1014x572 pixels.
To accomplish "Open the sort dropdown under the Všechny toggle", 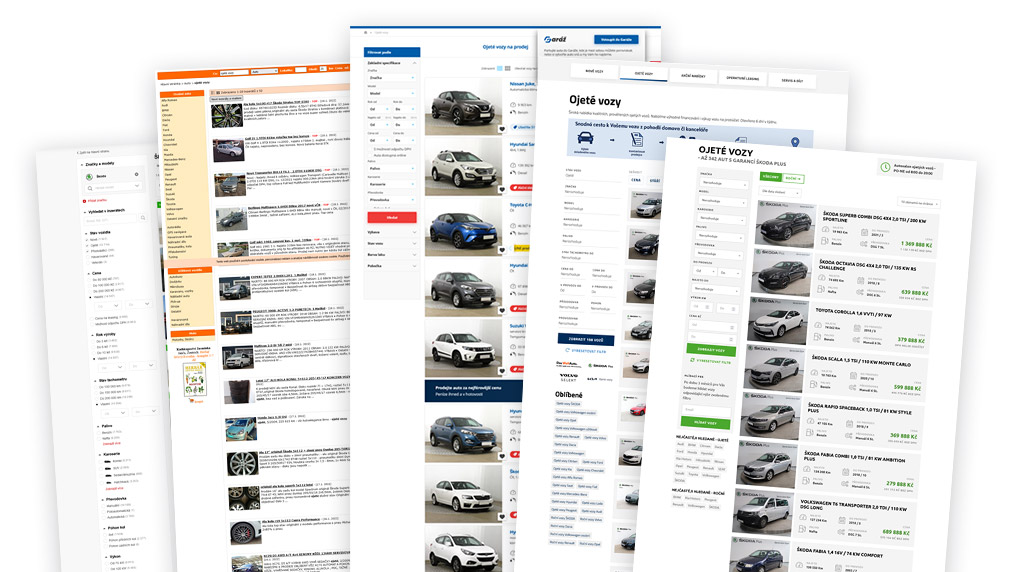I will [x=780, y=192].
